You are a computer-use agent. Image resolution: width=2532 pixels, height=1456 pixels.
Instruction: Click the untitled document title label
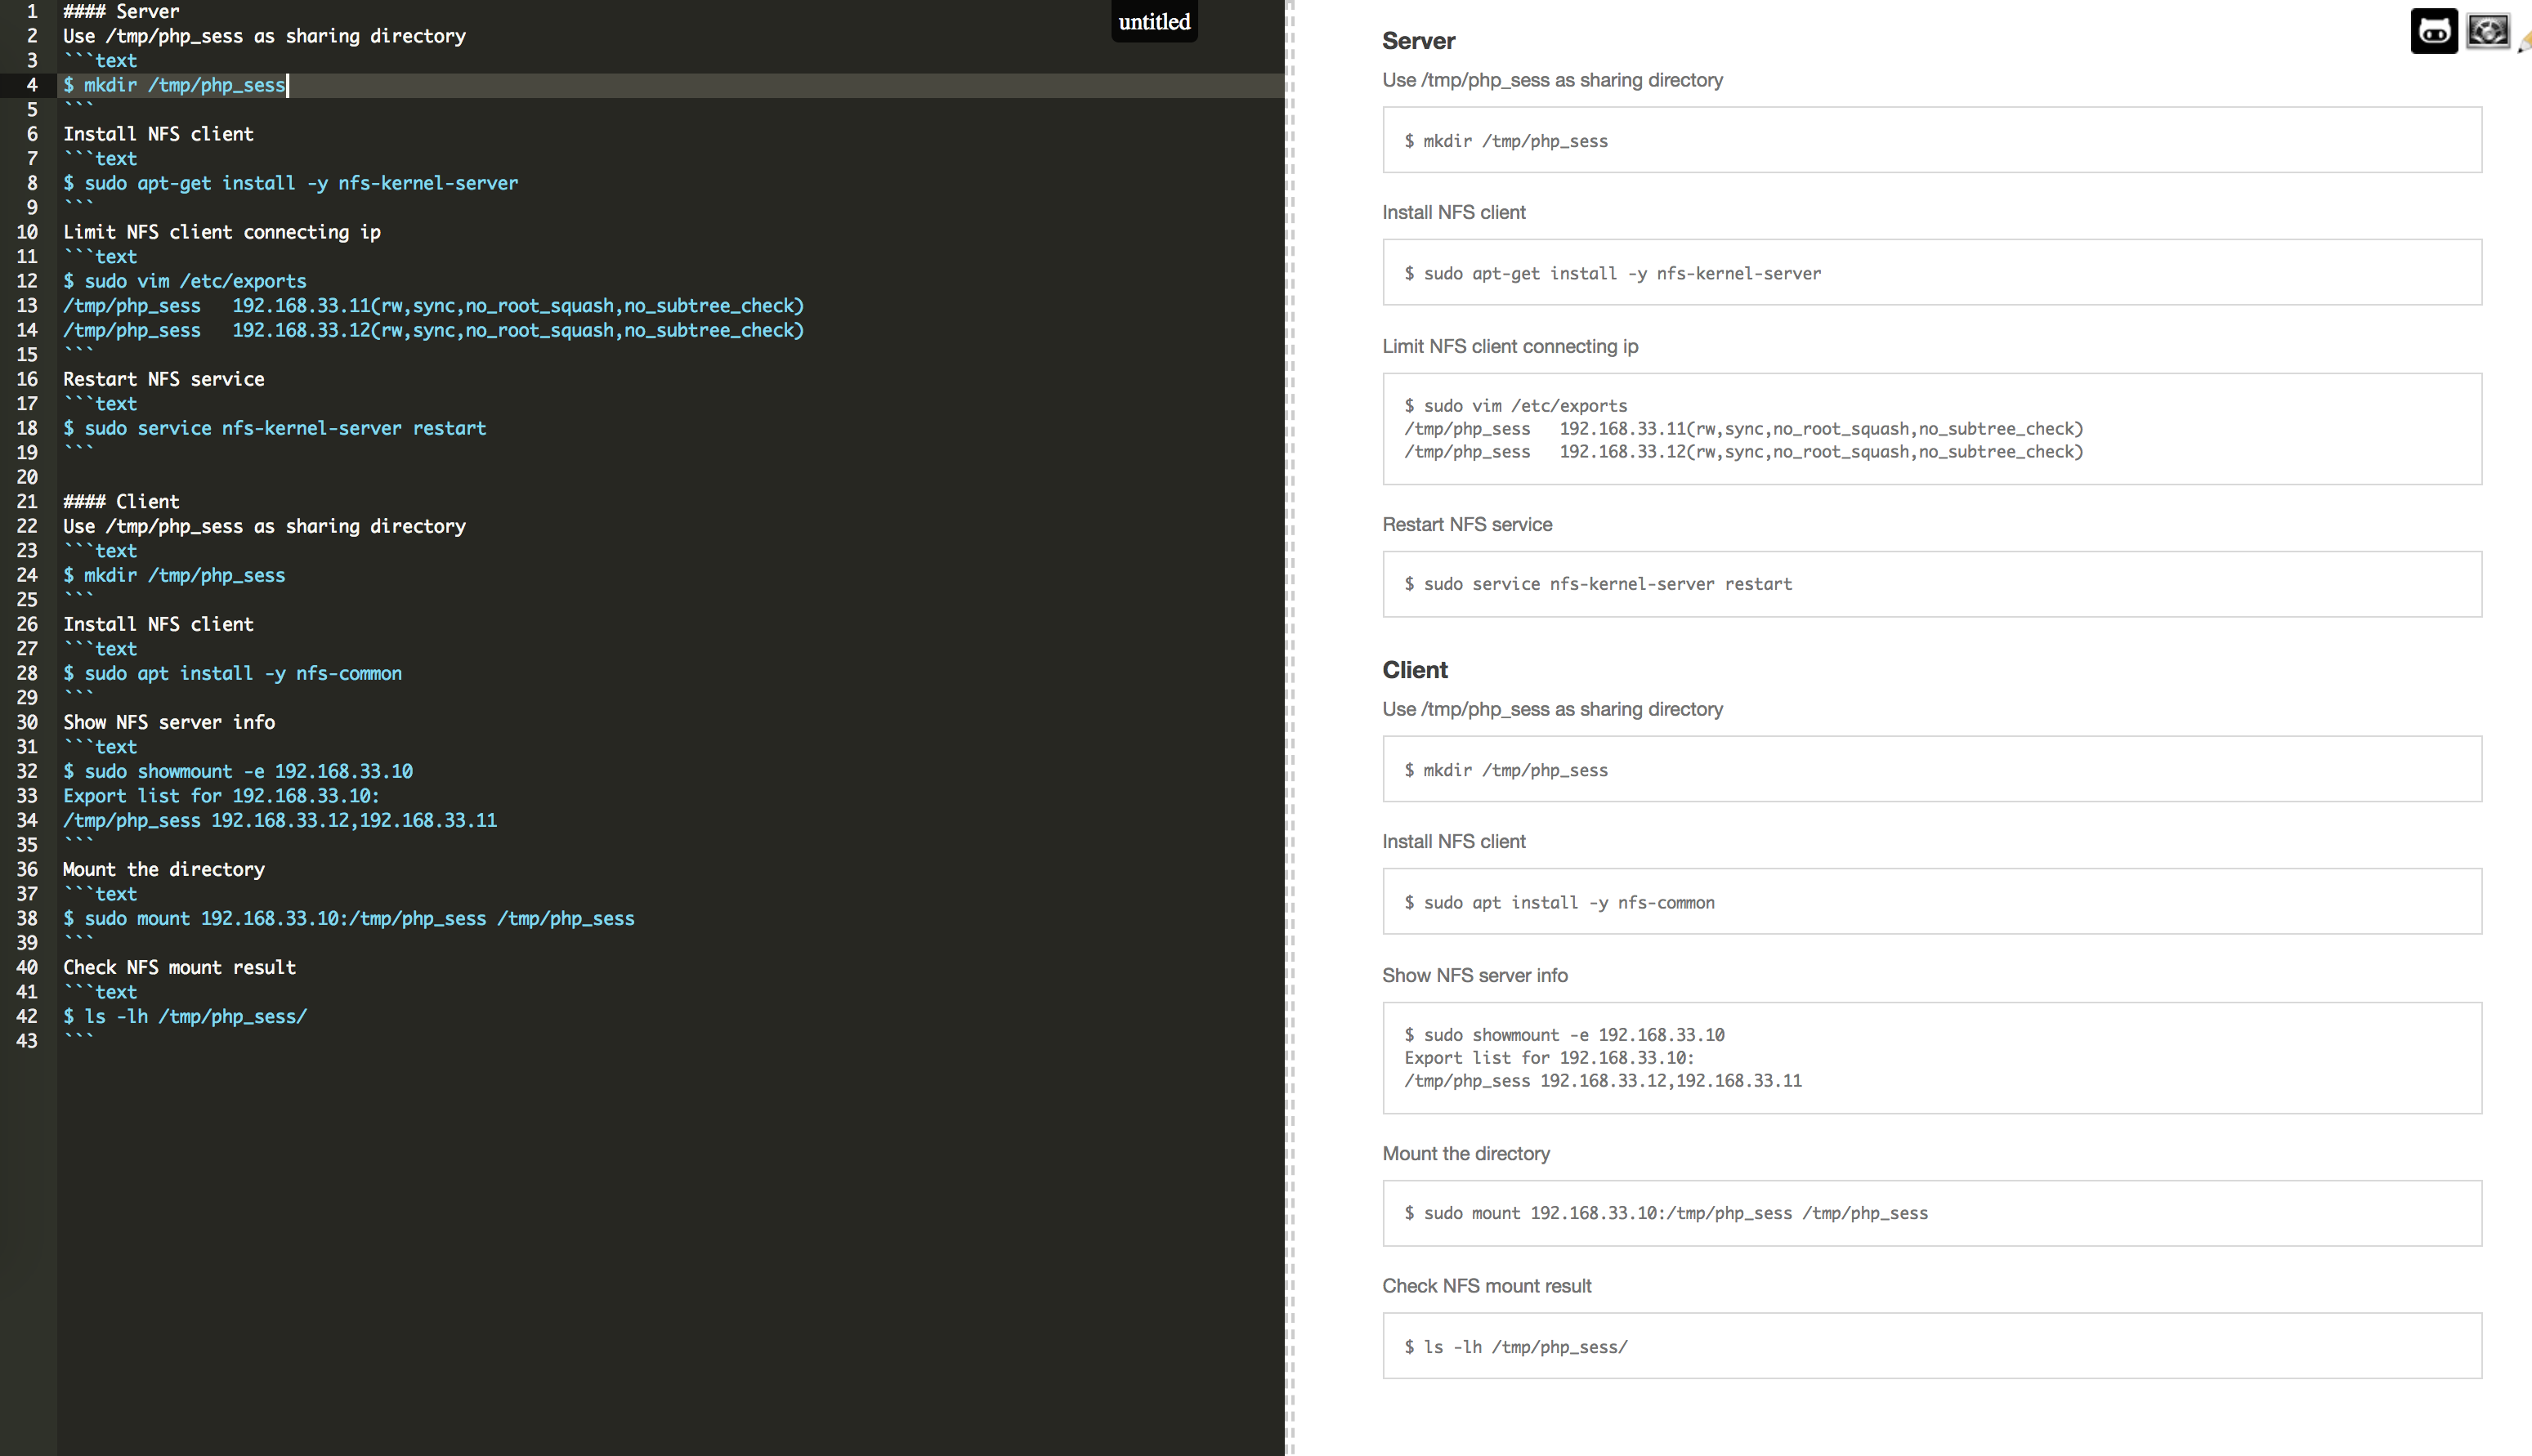pos(1154,21)
